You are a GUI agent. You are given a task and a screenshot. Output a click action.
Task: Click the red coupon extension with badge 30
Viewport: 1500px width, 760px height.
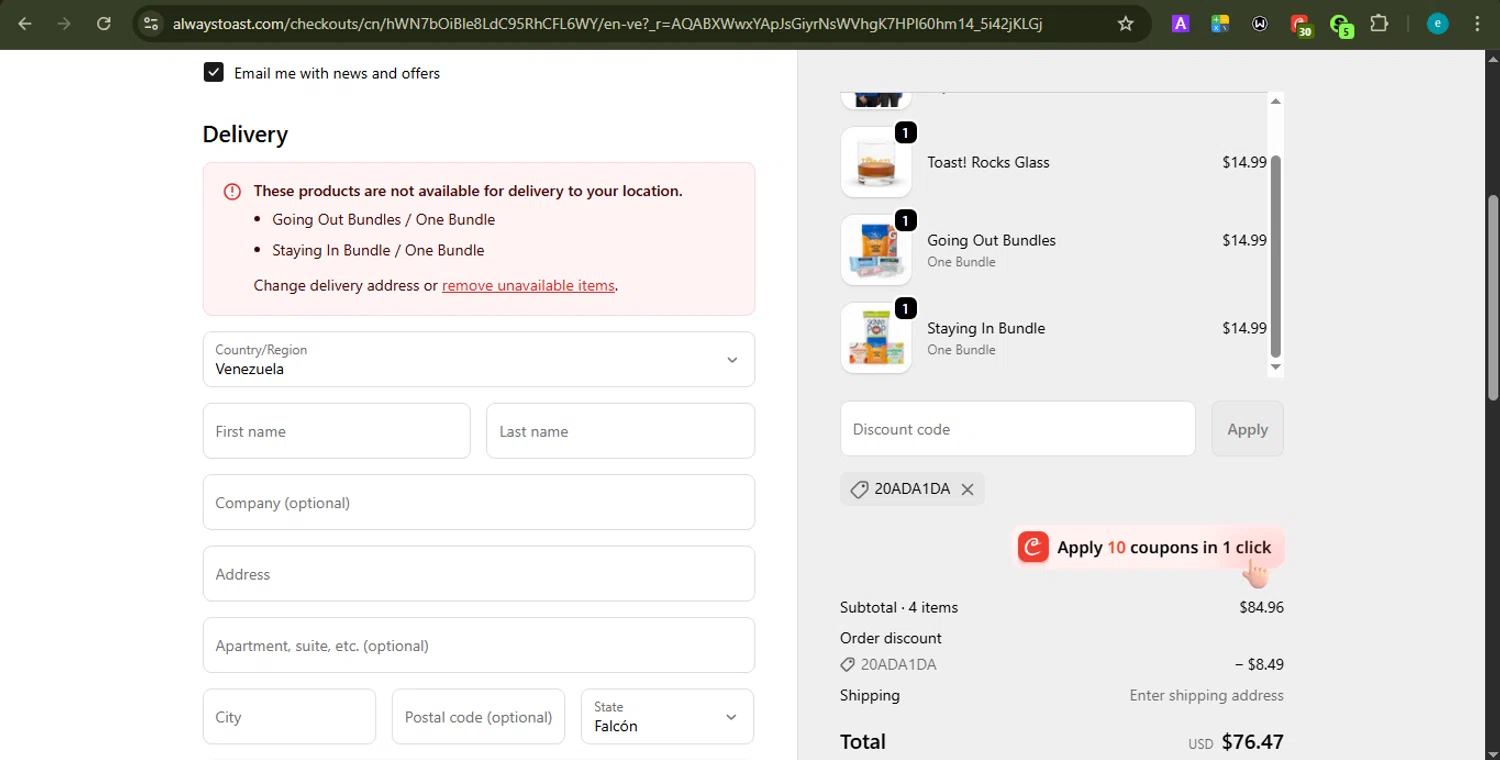[1299, 24]
